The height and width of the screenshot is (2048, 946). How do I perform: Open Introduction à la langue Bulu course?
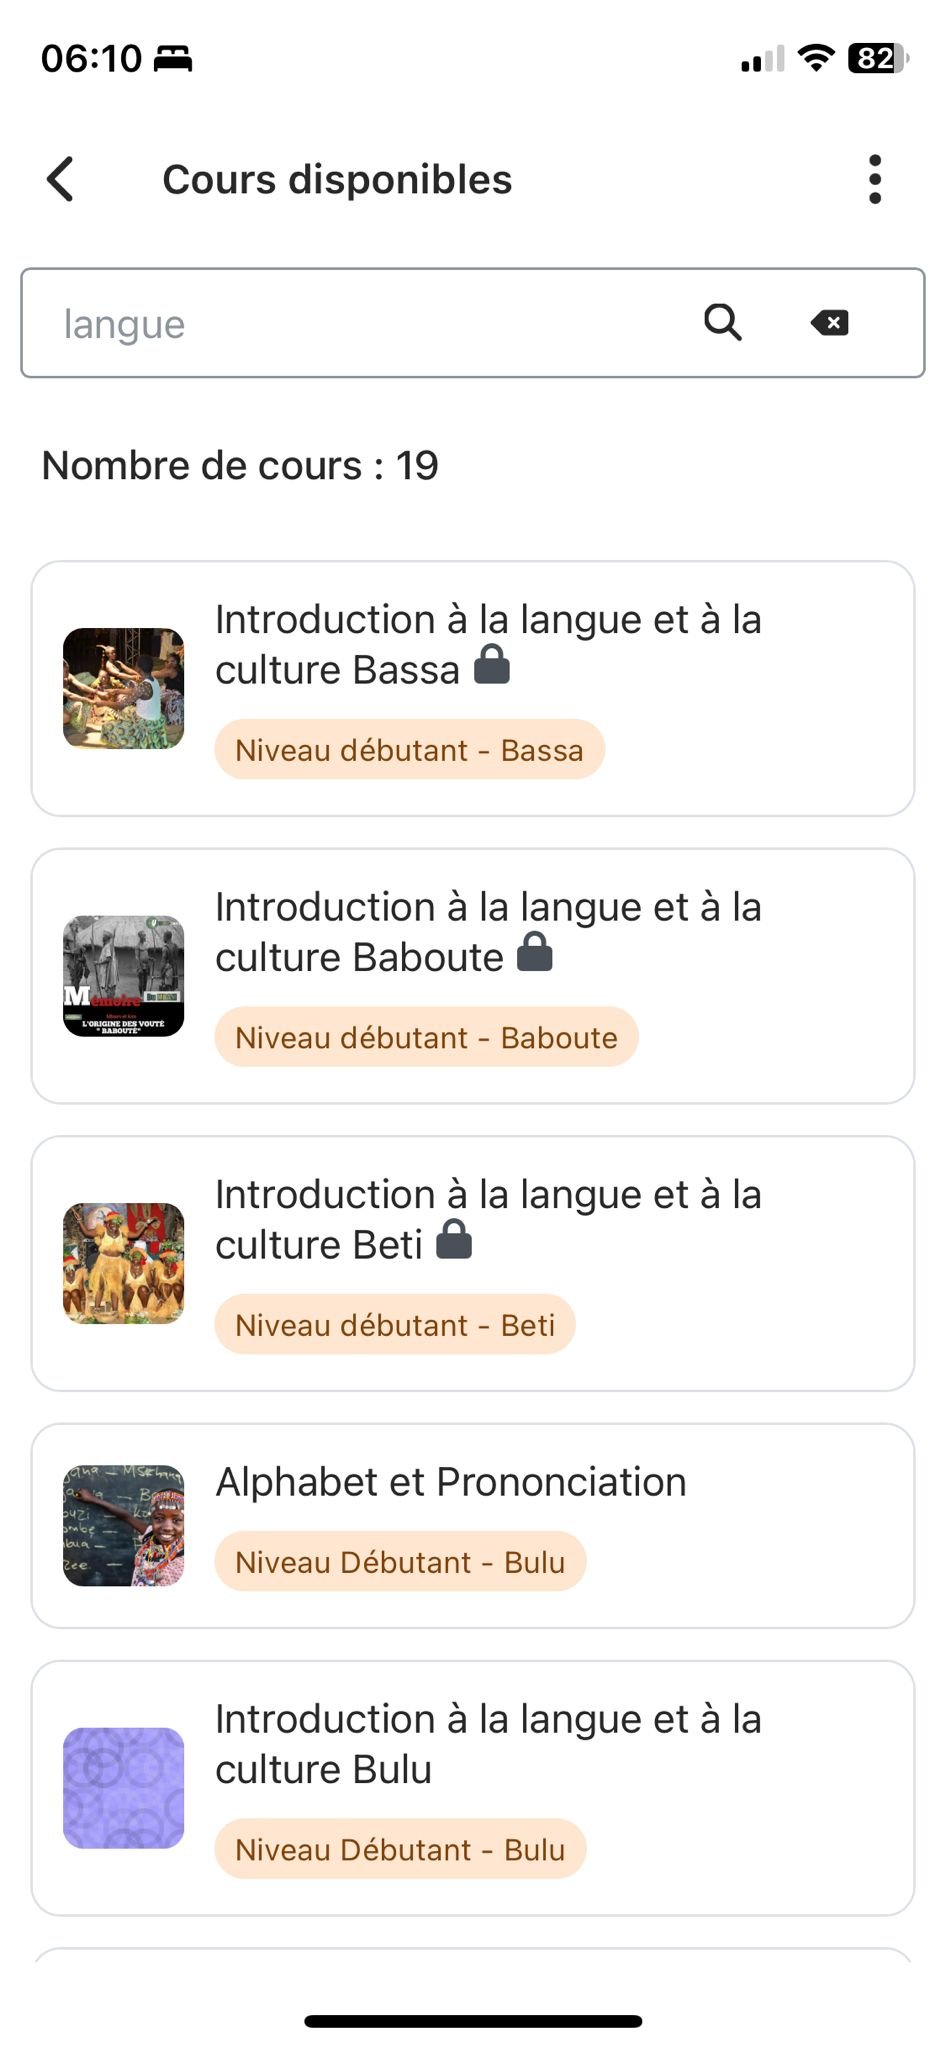click(x=488, y=1744)
